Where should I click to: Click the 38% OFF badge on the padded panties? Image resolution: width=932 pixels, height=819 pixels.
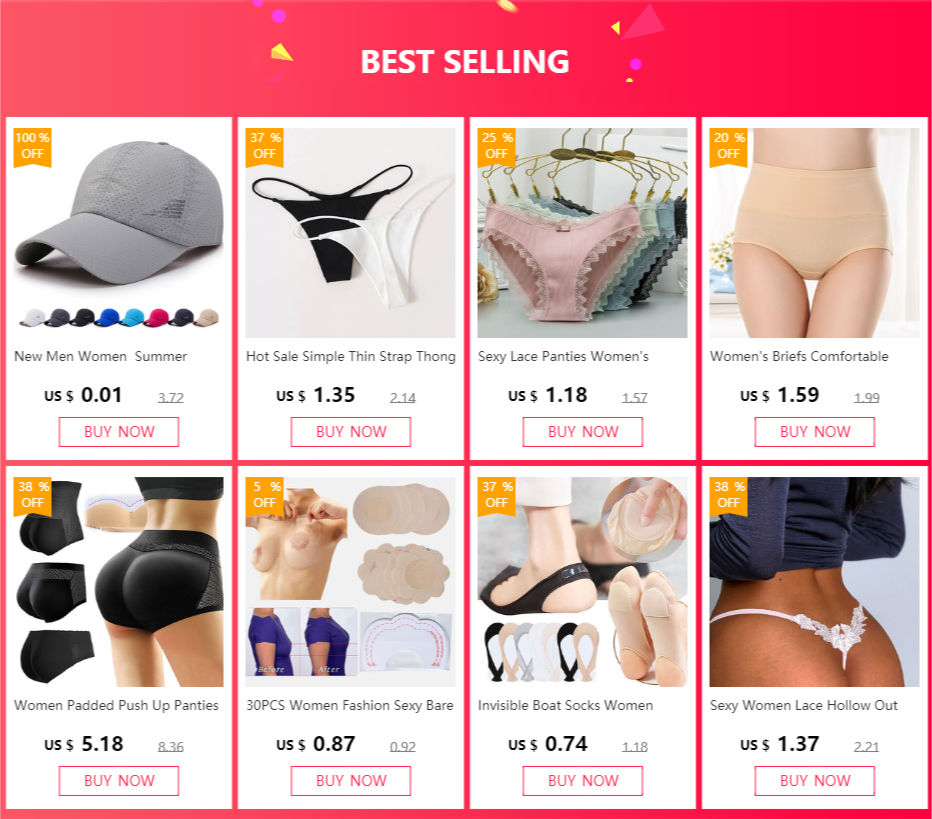click(32, 496)
